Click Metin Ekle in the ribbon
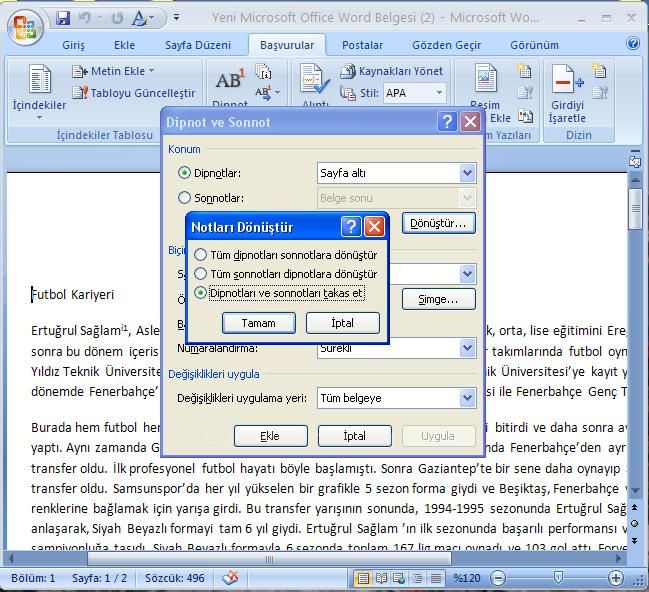649x592 pixels. pos(113,71)
